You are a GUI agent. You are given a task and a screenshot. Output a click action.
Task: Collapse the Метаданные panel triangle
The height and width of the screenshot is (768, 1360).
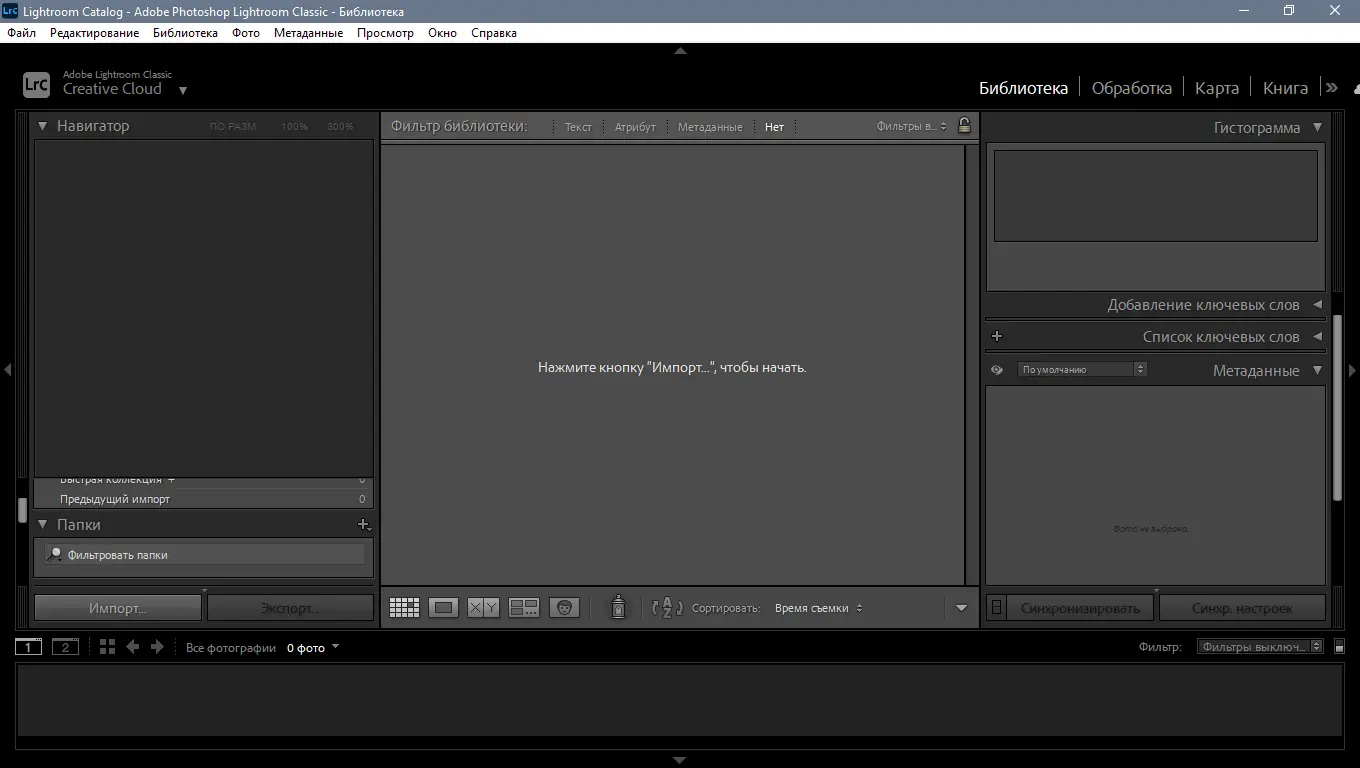(1317, 370)
